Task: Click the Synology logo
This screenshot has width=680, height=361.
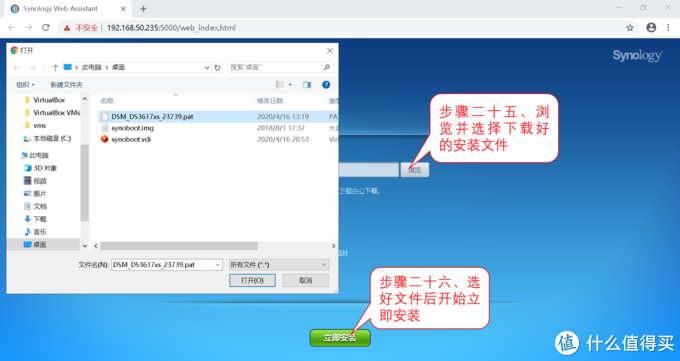Action: pyautogui.click(x=637, y=56)
